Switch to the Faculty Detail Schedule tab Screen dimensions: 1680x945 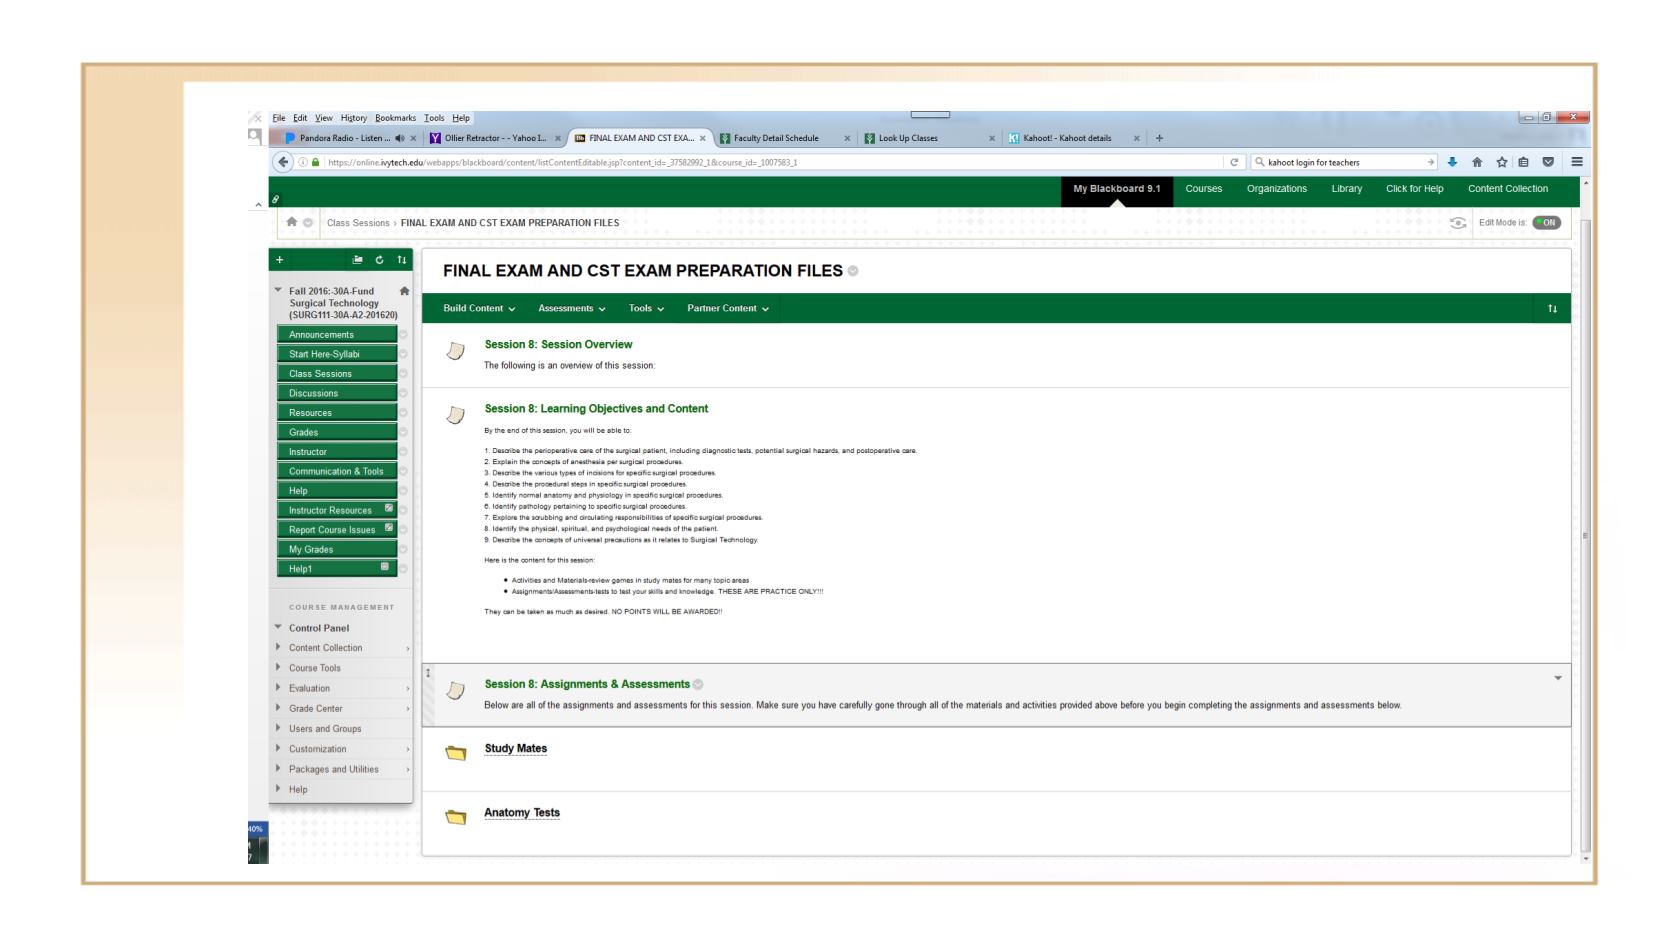coord(776,138)
